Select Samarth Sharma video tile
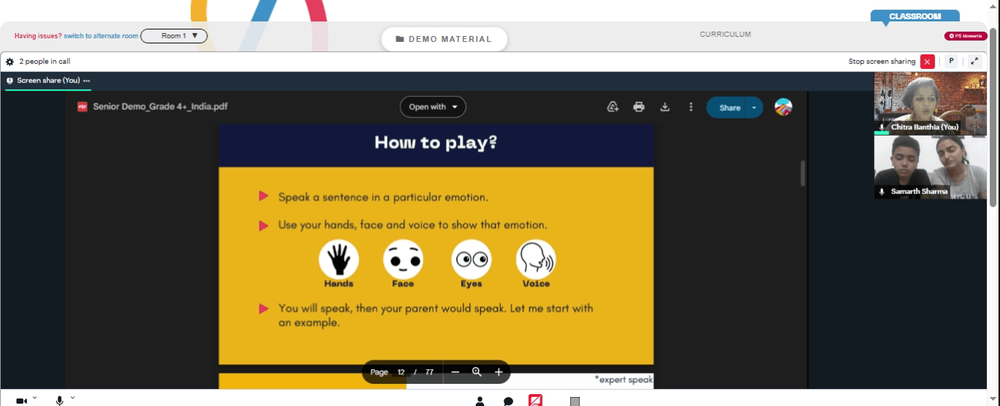Screen dimensions: 1000x406 (929, 168)
